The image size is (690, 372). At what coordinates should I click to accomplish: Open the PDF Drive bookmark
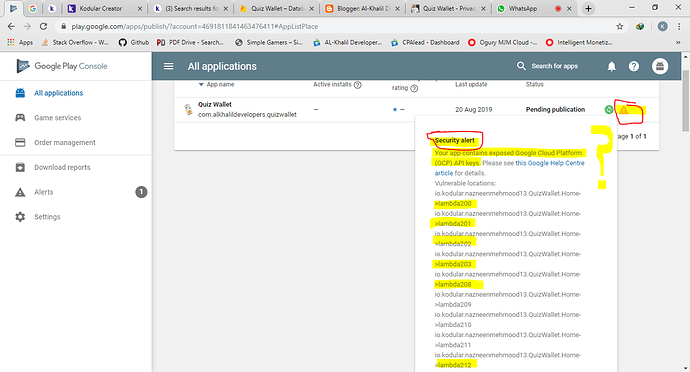point(190,43)
